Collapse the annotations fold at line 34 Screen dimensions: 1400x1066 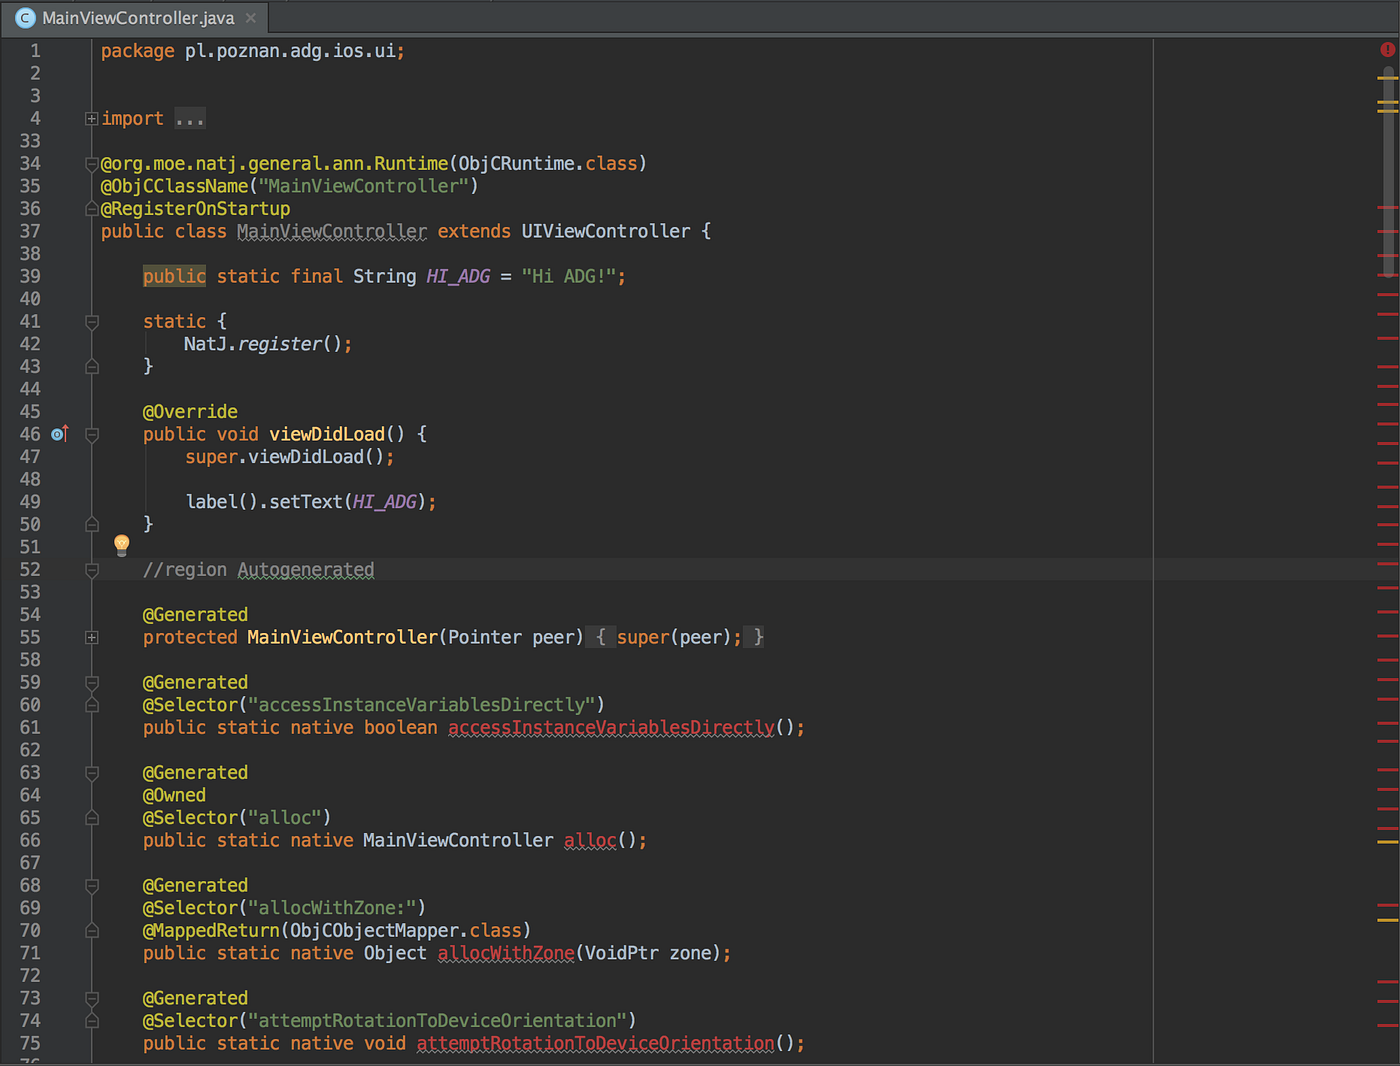pos(92,164)
